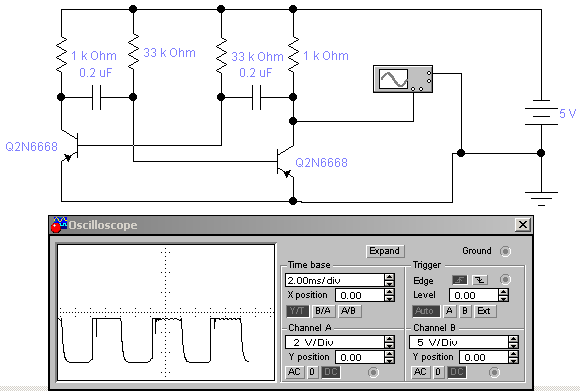Select A/B display mode

coord(349,311)
